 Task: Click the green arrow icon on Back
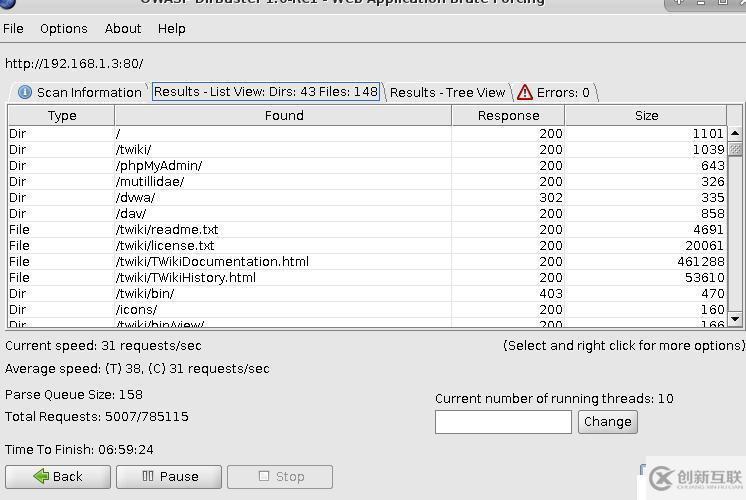click(41, 476)
